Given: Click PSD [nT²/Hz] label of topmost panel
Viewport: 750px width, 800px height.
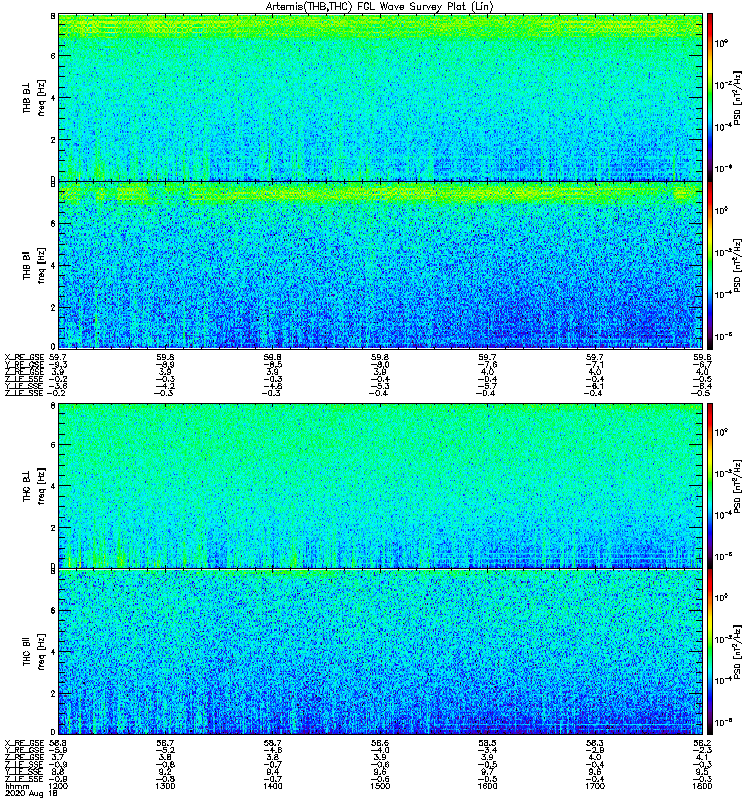Looking at the screenshot, I should 737,98.
